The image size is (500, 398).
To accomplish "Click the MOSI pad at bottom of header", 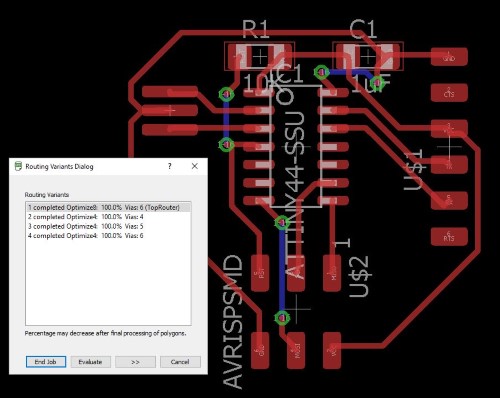I will [296, 350].
